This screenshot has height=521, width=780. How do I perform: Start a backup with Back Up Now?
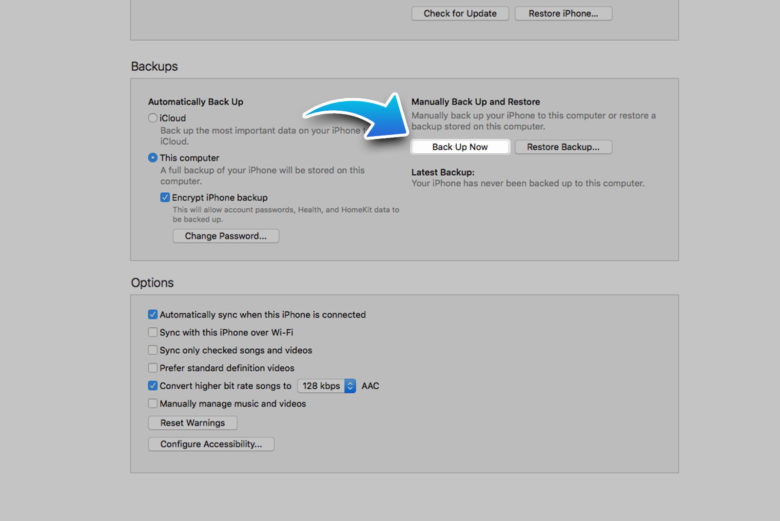[x=460, y=147]
